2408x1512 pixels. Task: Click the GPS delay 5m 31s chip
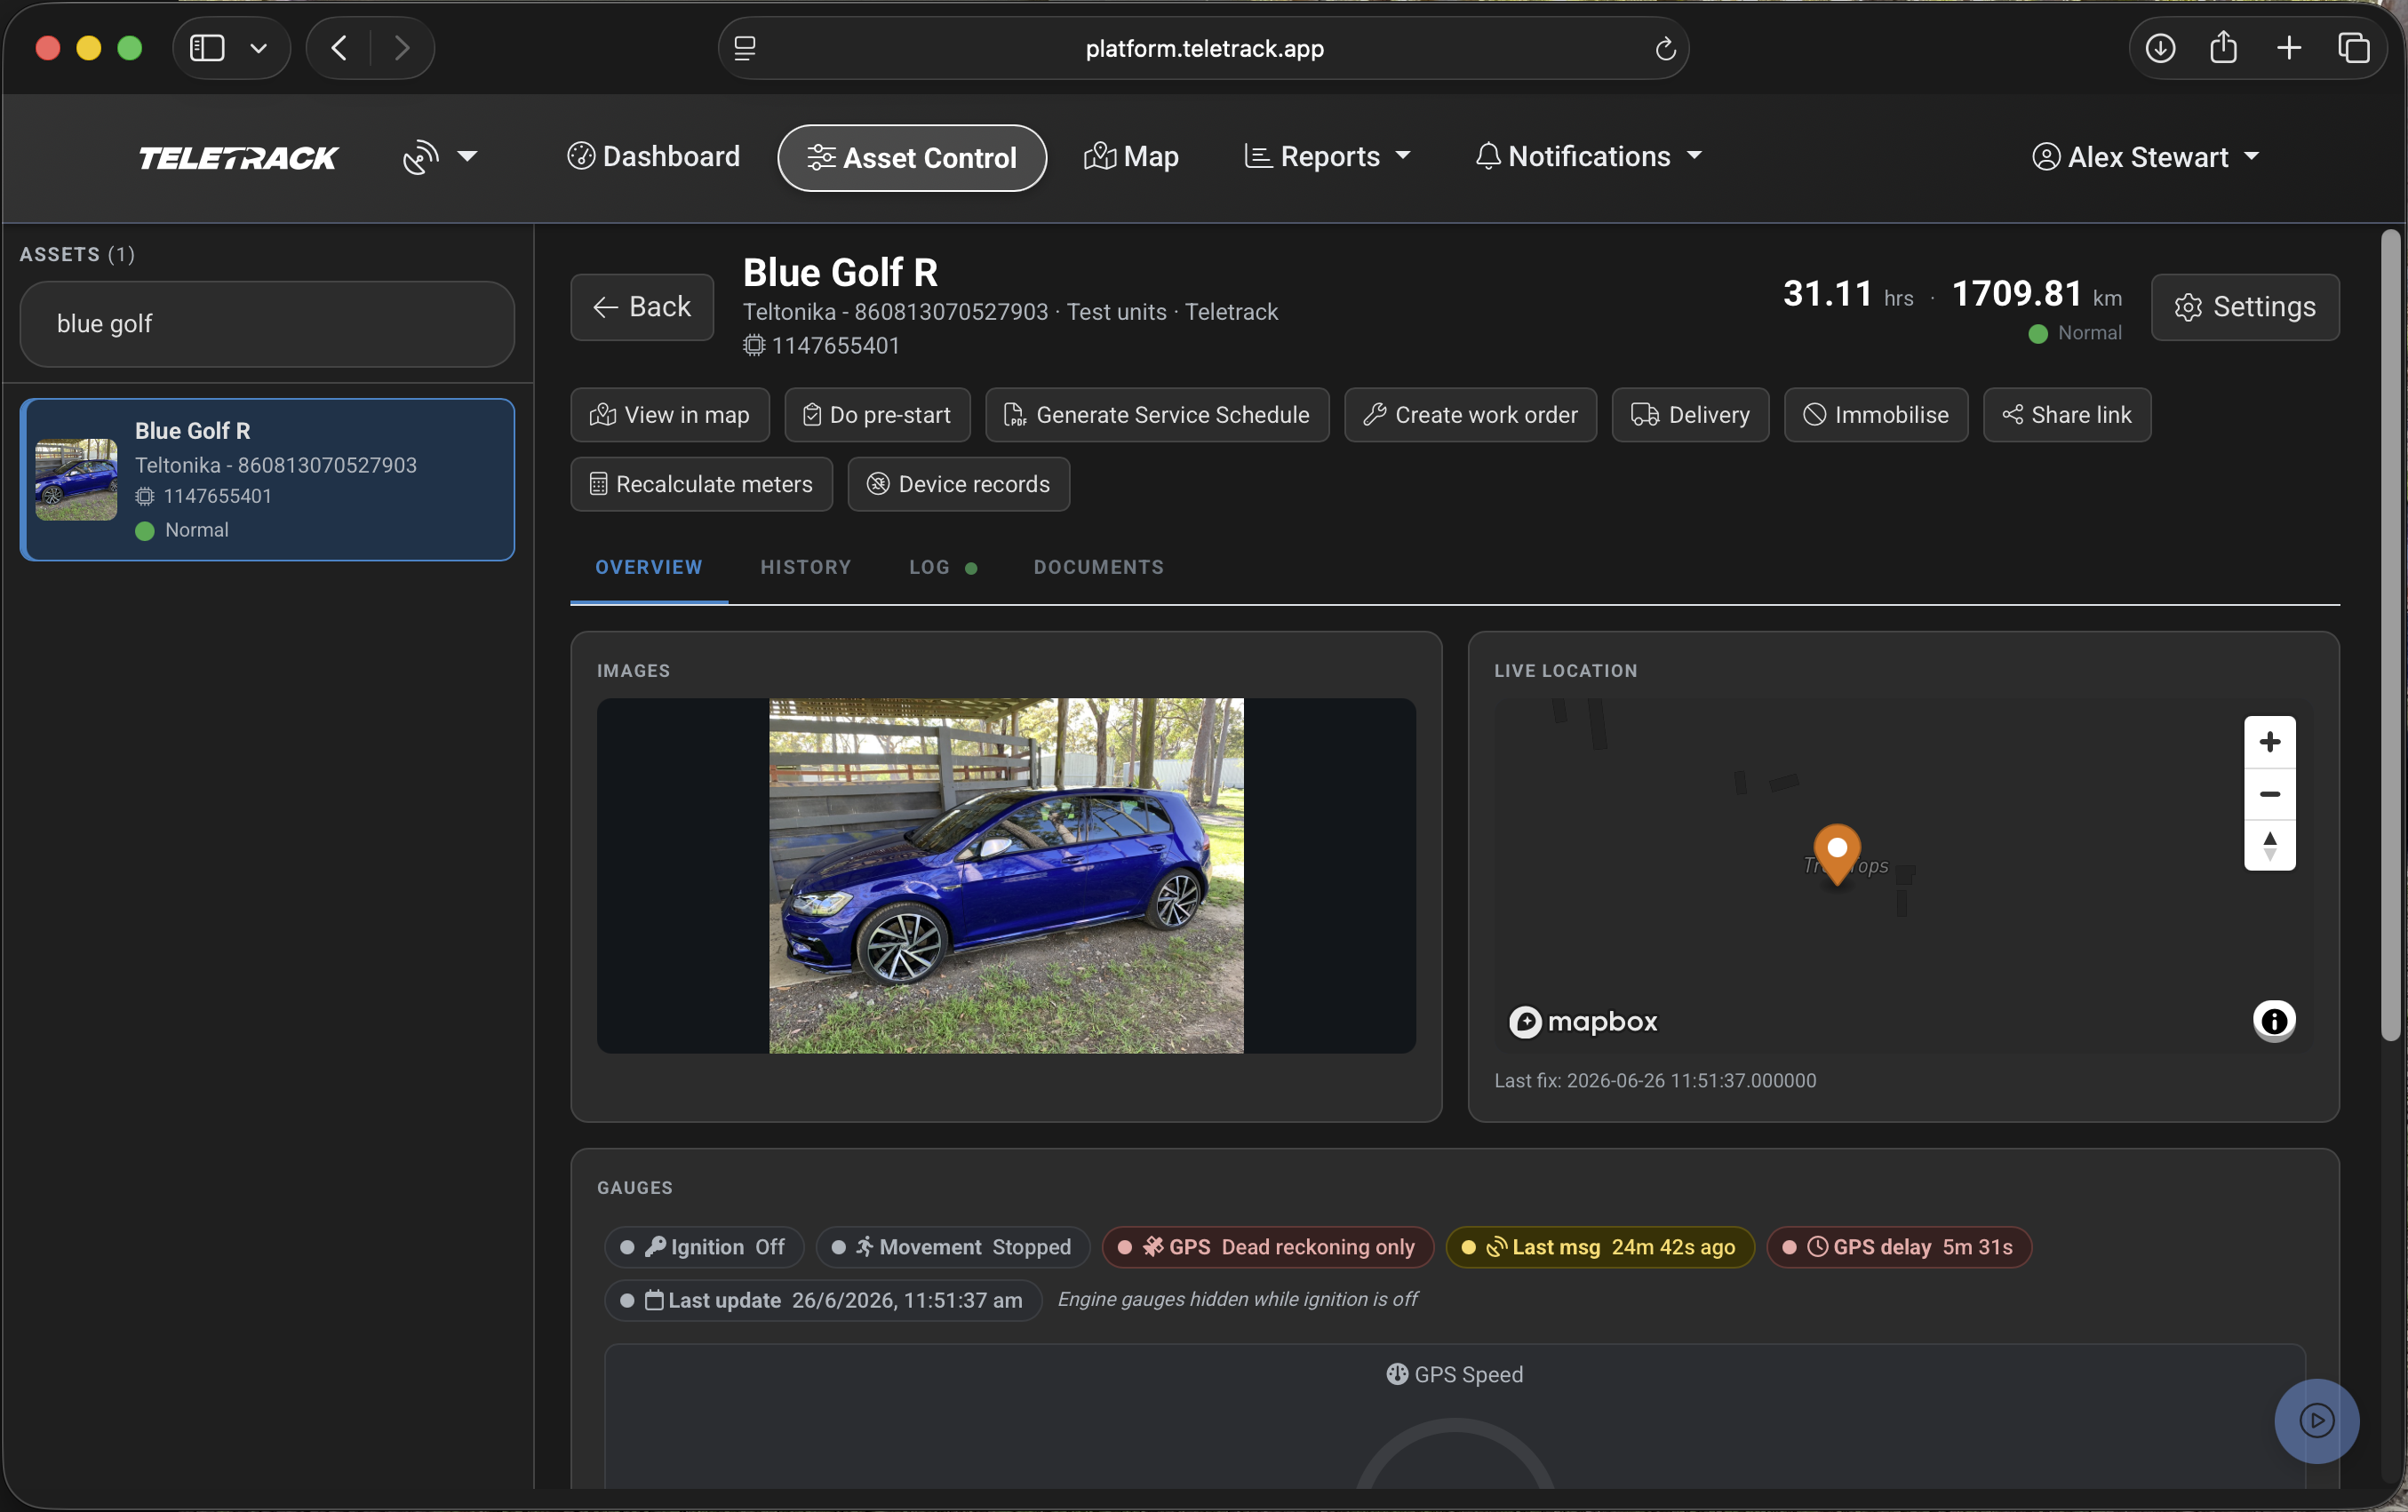[1899, 1247]
